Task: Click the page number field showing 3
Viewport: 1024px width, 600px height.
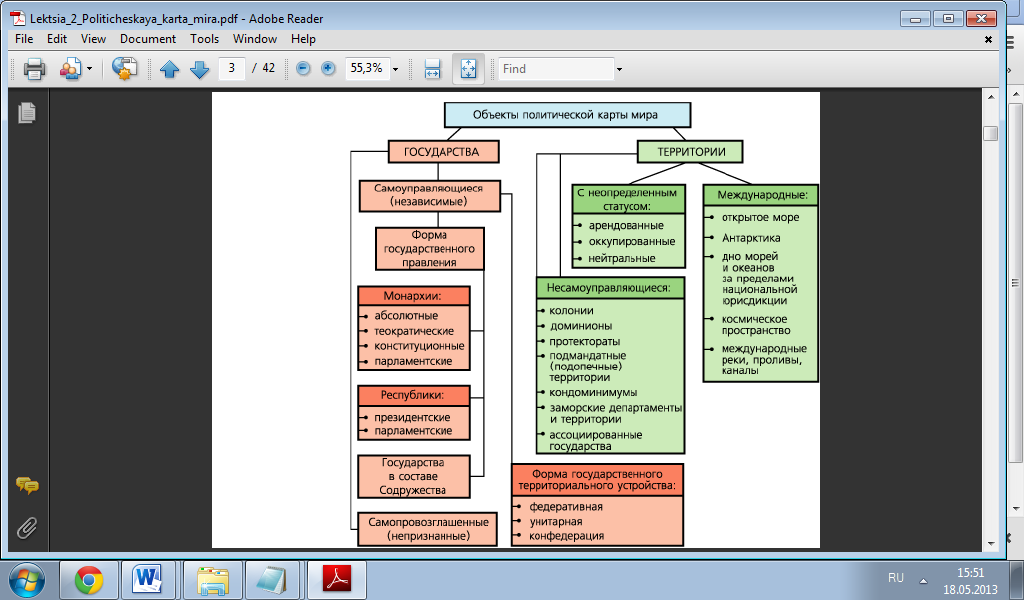Action: tap(231, 68)
